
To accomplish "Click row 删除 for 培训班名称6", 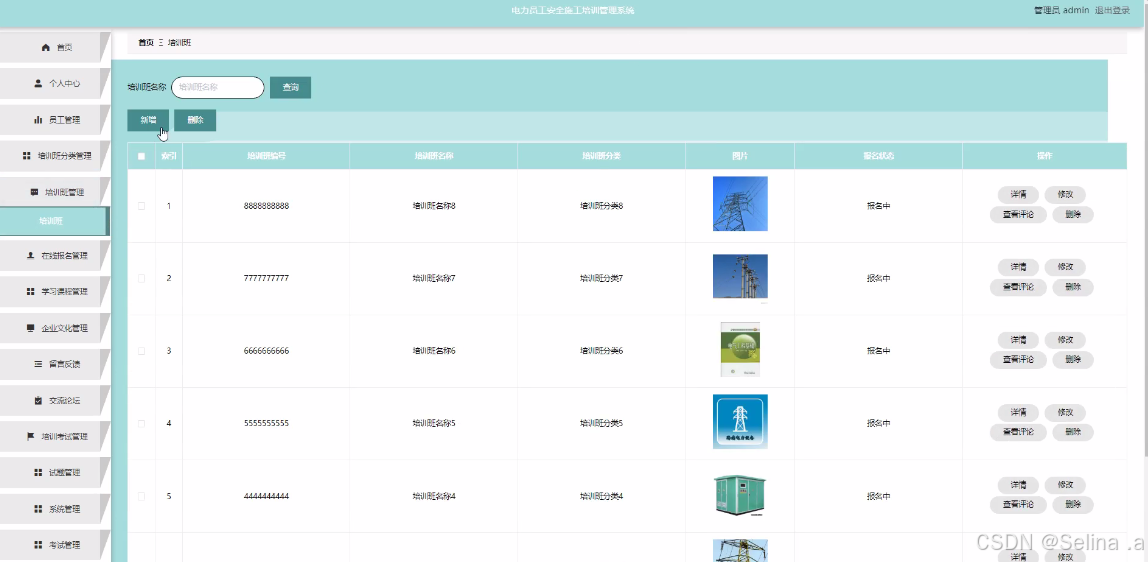I will [1073, 359].
